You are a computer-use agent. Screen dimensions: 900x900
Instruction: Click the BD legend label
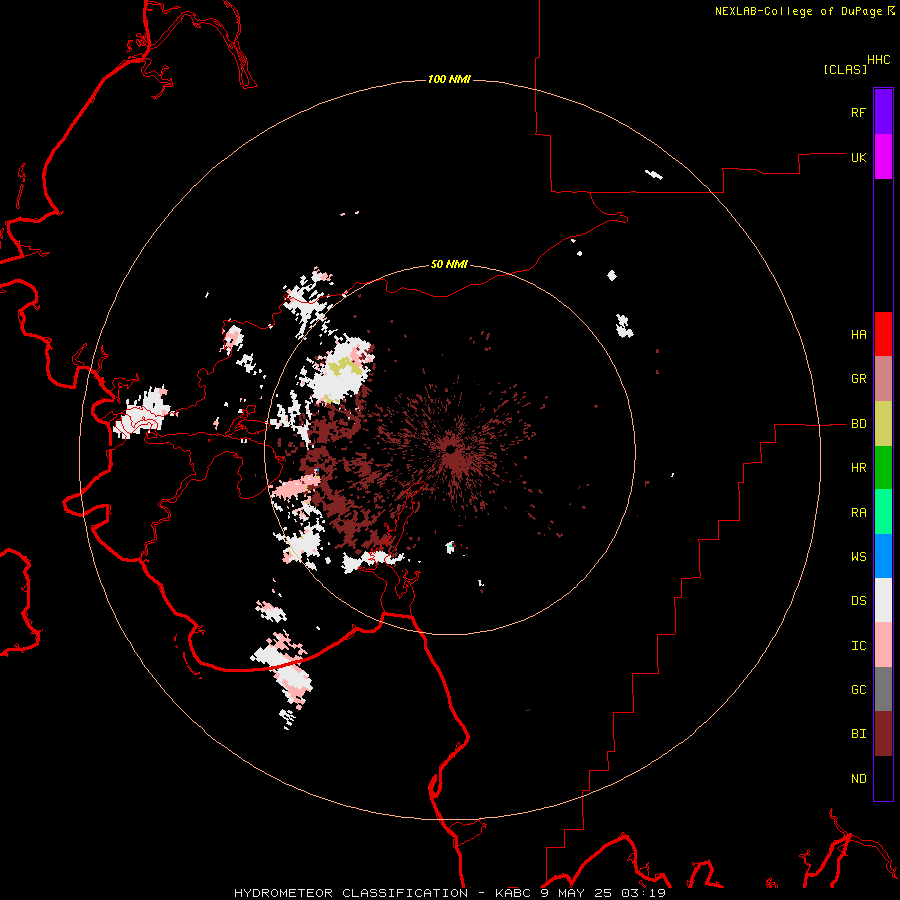point(858,424)
